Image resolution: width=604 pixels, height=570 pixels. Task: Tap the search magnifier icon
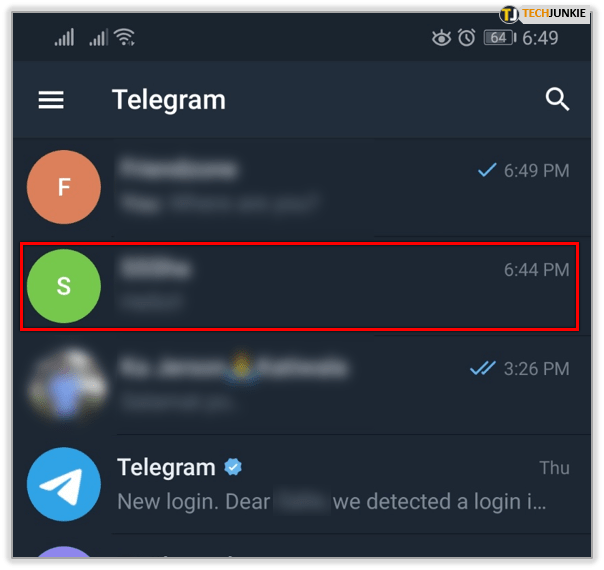[557, 99]
